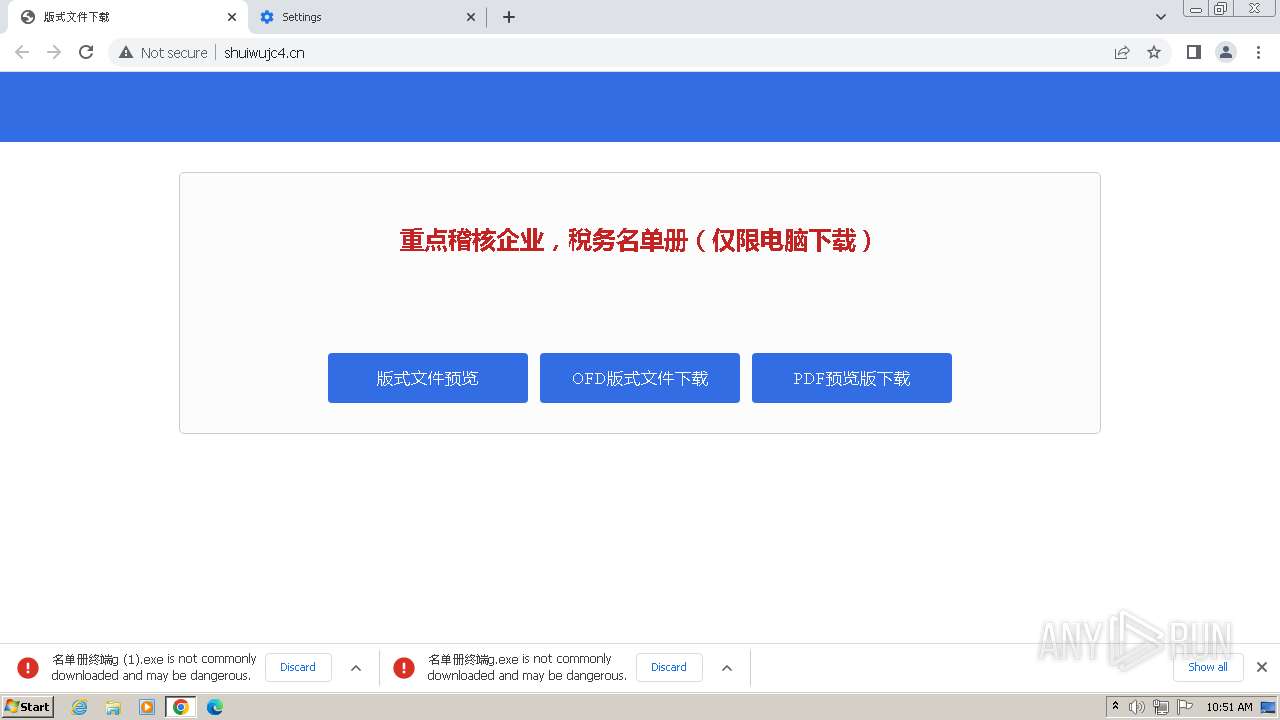Click the PDF预览版下载 button
The height and width of the screenshot is (720, 1280).
[x=852, y=378]
